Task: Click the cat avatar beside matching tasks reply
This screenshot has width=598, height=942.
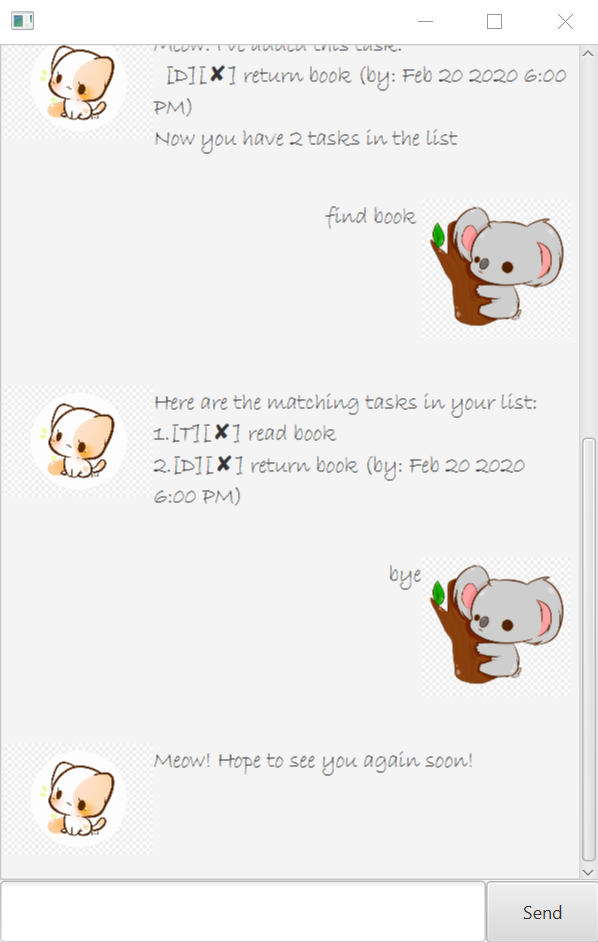Action: (x=78, y=441)
